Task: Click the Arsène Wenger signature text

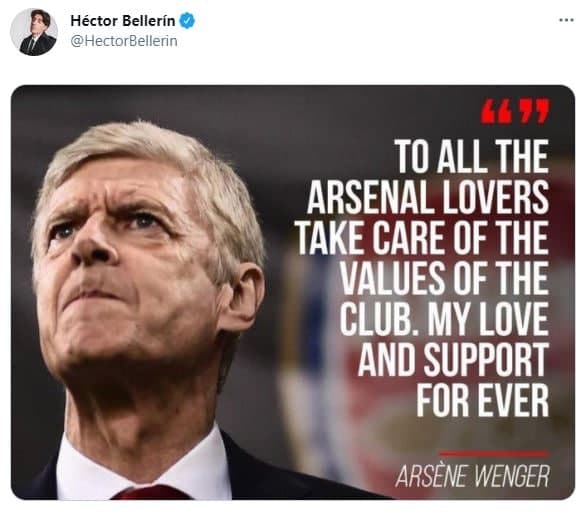Action: tap(472, 476)
